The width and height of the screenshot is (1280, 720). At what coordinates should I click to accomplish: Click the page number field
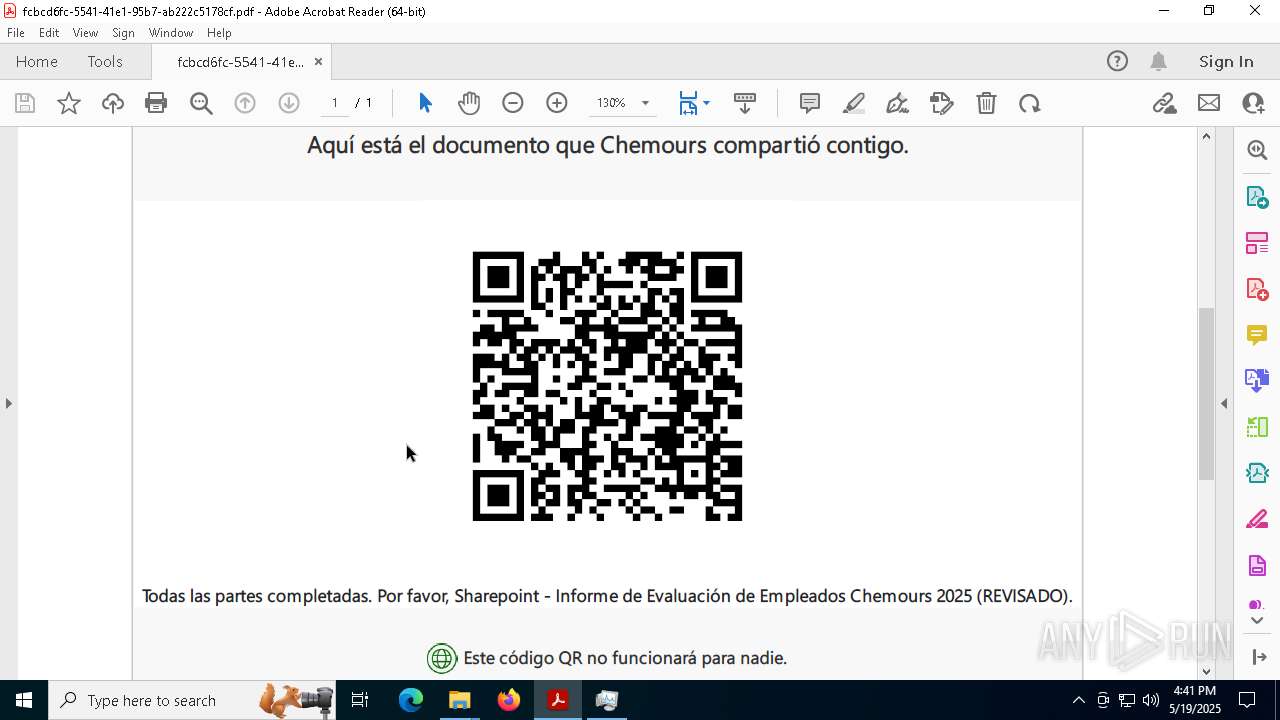[334, 103]
